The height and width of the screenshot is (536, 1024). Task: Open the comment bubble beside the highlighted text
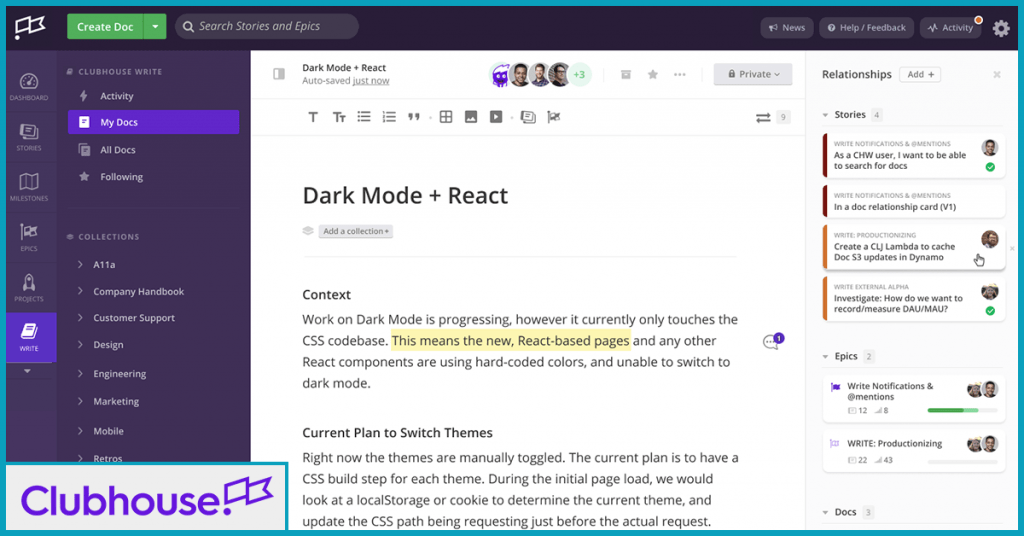773,341
